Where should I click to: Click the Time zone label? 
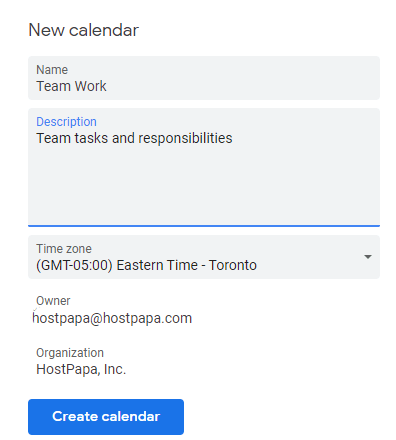pyautogui.click(x=64, y=249)
